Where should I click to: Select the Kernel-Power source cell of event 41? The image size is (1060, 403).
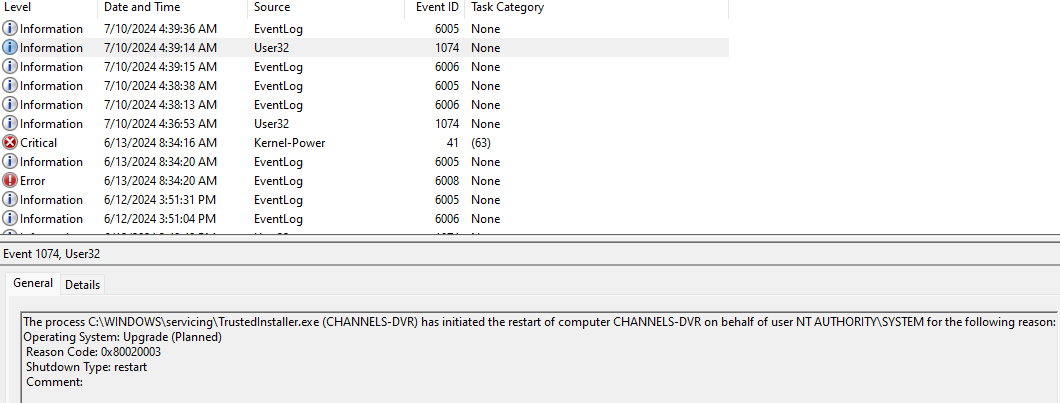(289, 143)
